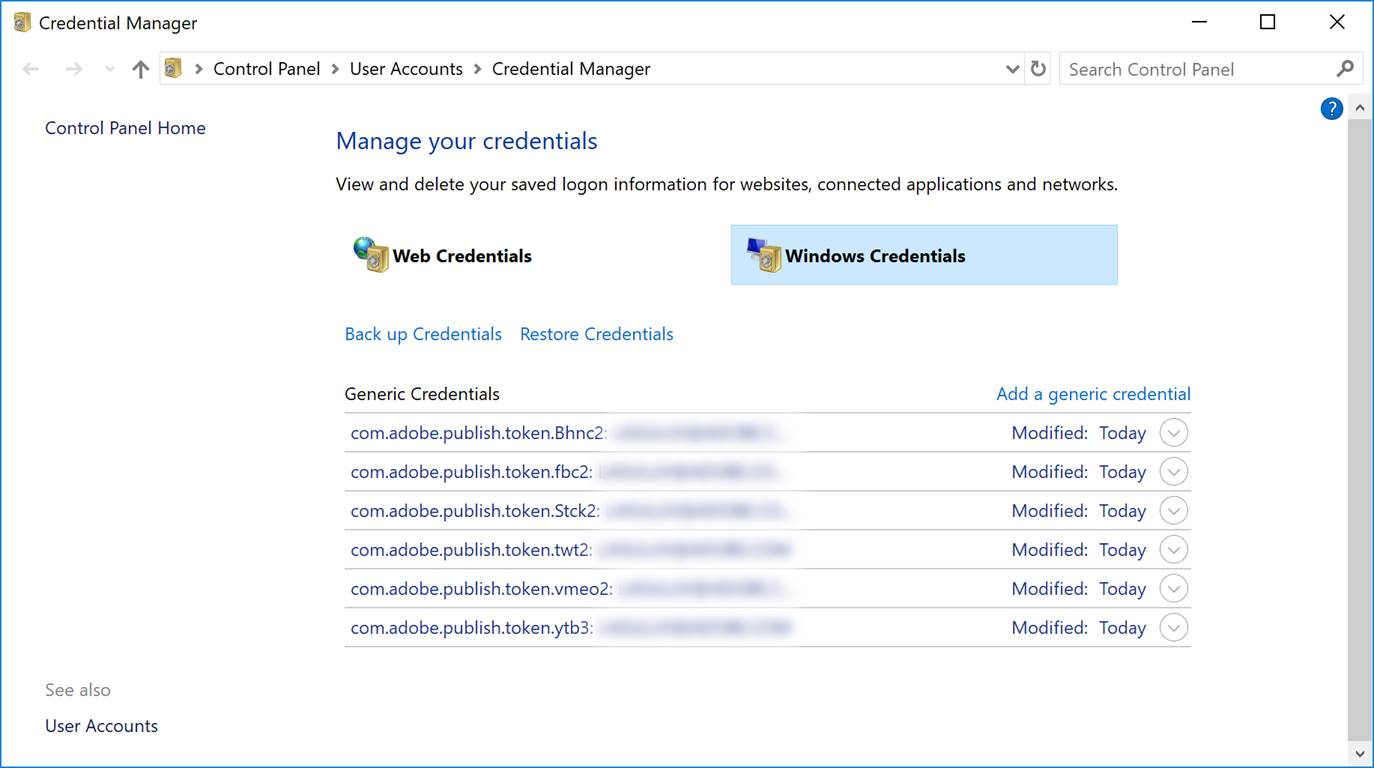The image size is (1374, 768).
Task: Open the recent locations dropdown arrow
Action: pos(109,69)
